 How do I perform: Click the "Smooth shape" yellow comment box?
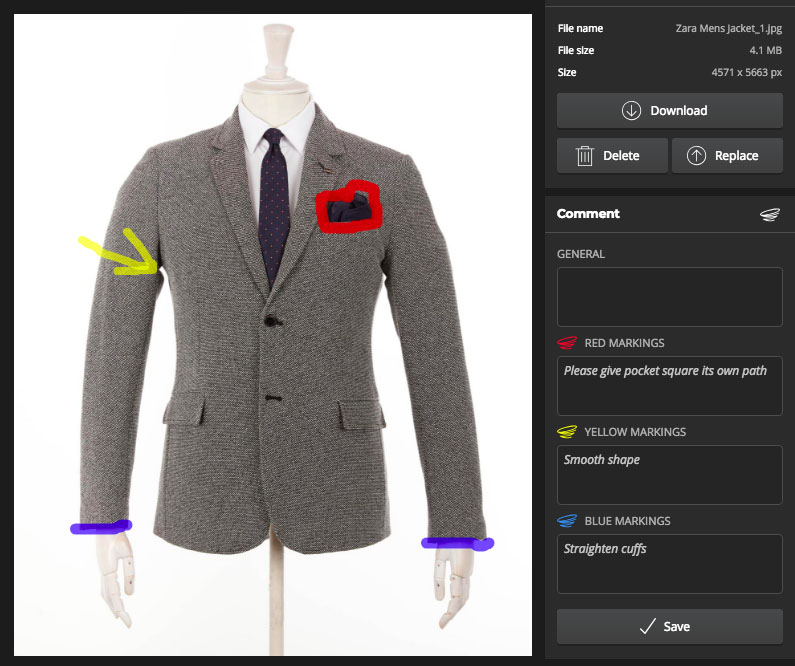pos(669,474)
